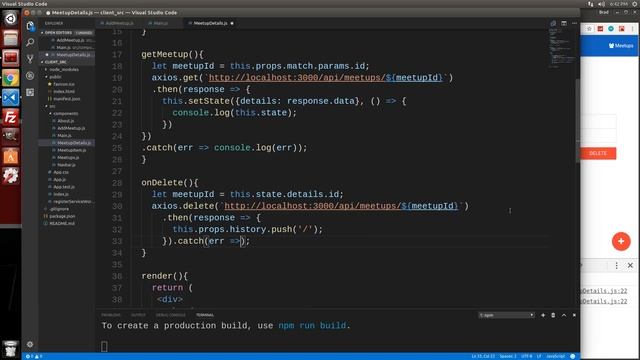Click the teal round extension icon in Chrome
This screenshot has height=360, width=640.
point(611,29)
